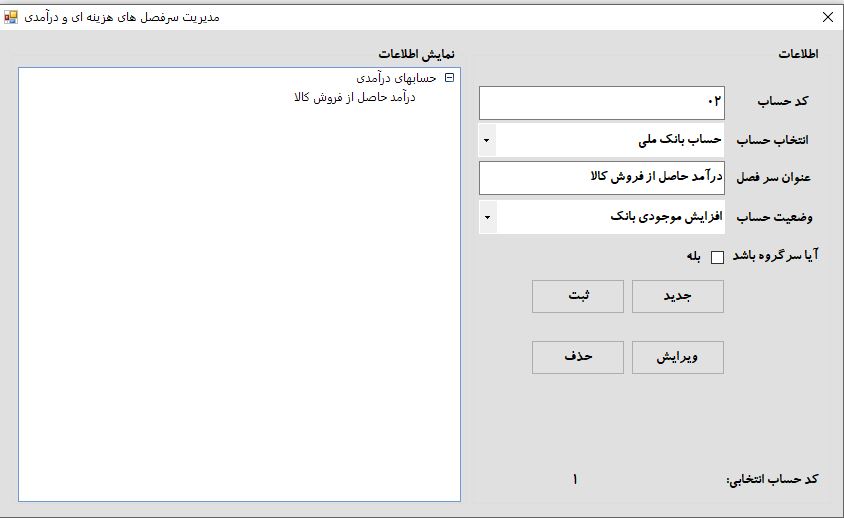Open the وضعیت حساب dropdown arrow
The height and width of the screenshot is (518, 844).
pyautogui.click(x=487, y=218)
